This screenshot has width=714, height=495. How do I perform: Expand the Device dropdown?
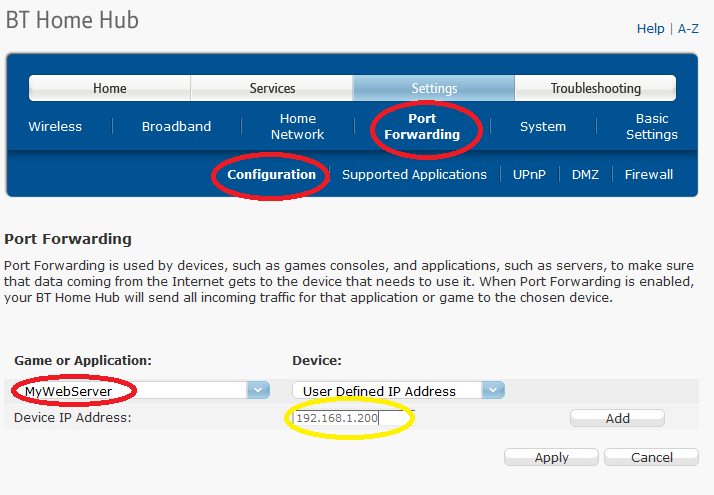(494, 391)
